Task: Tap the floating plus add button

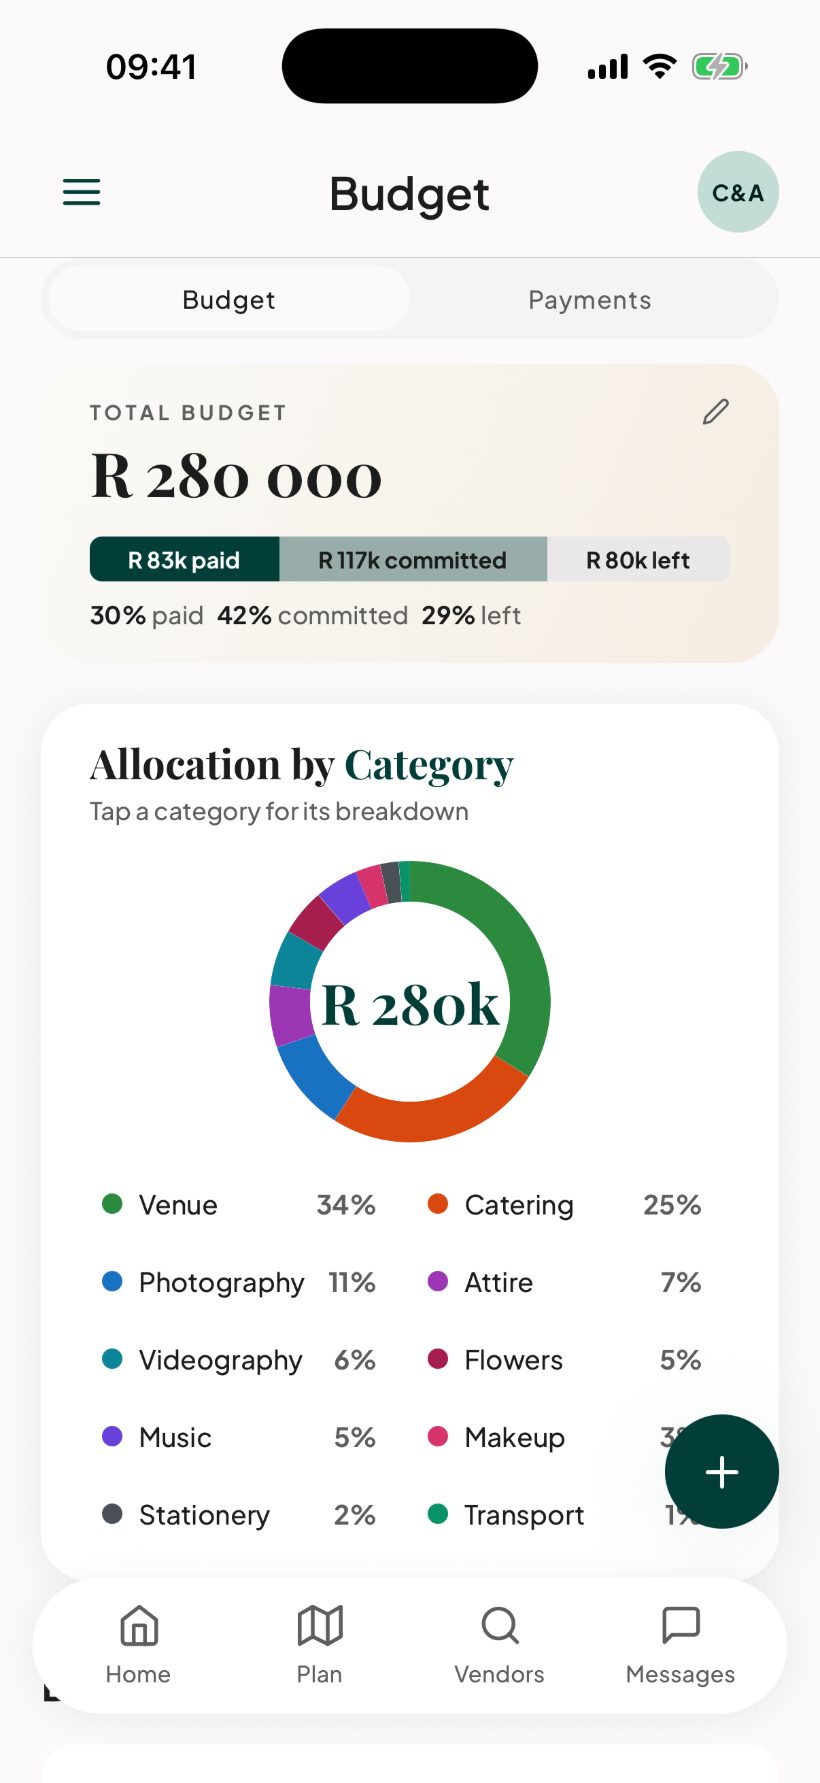Action: pos(722,1472)
